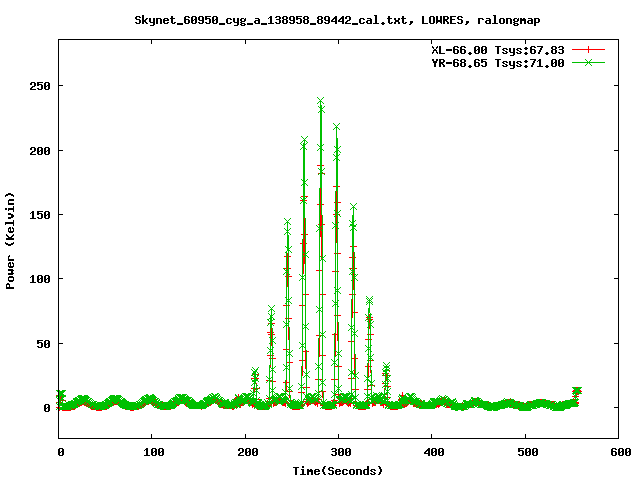Click the last data marker near 555 seconds

[576, 391]
